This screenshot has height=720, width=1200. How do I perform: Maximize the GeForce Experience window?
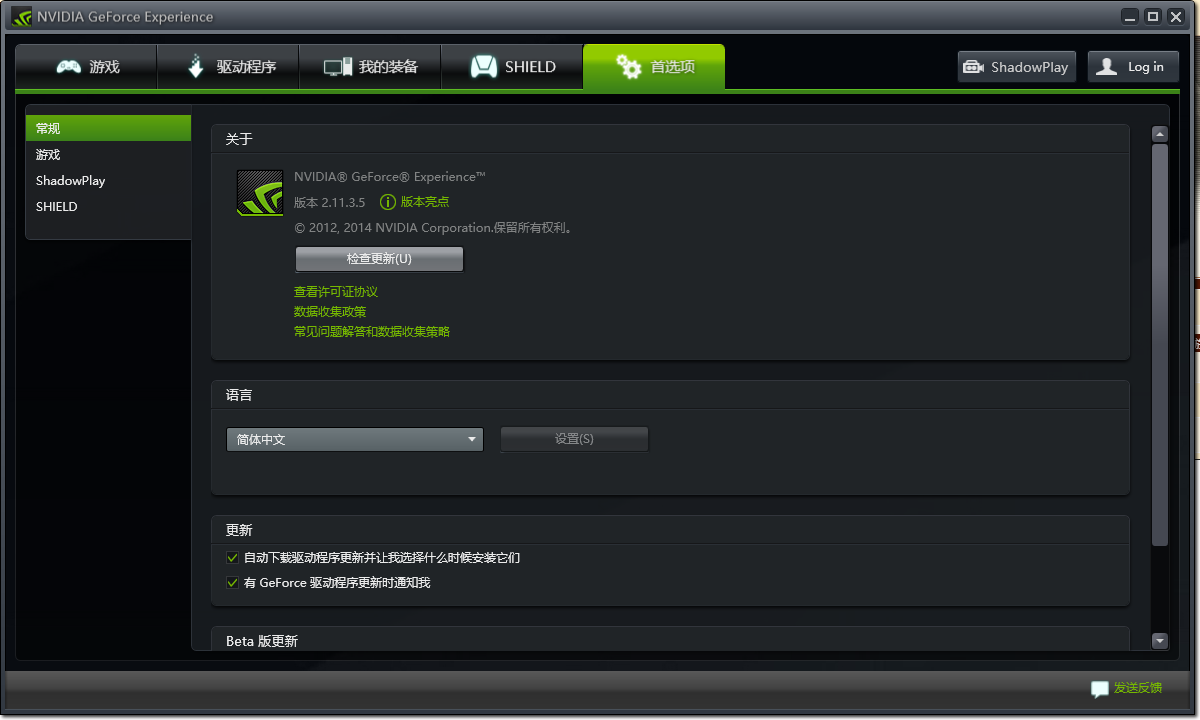(x=1153, y=16)
